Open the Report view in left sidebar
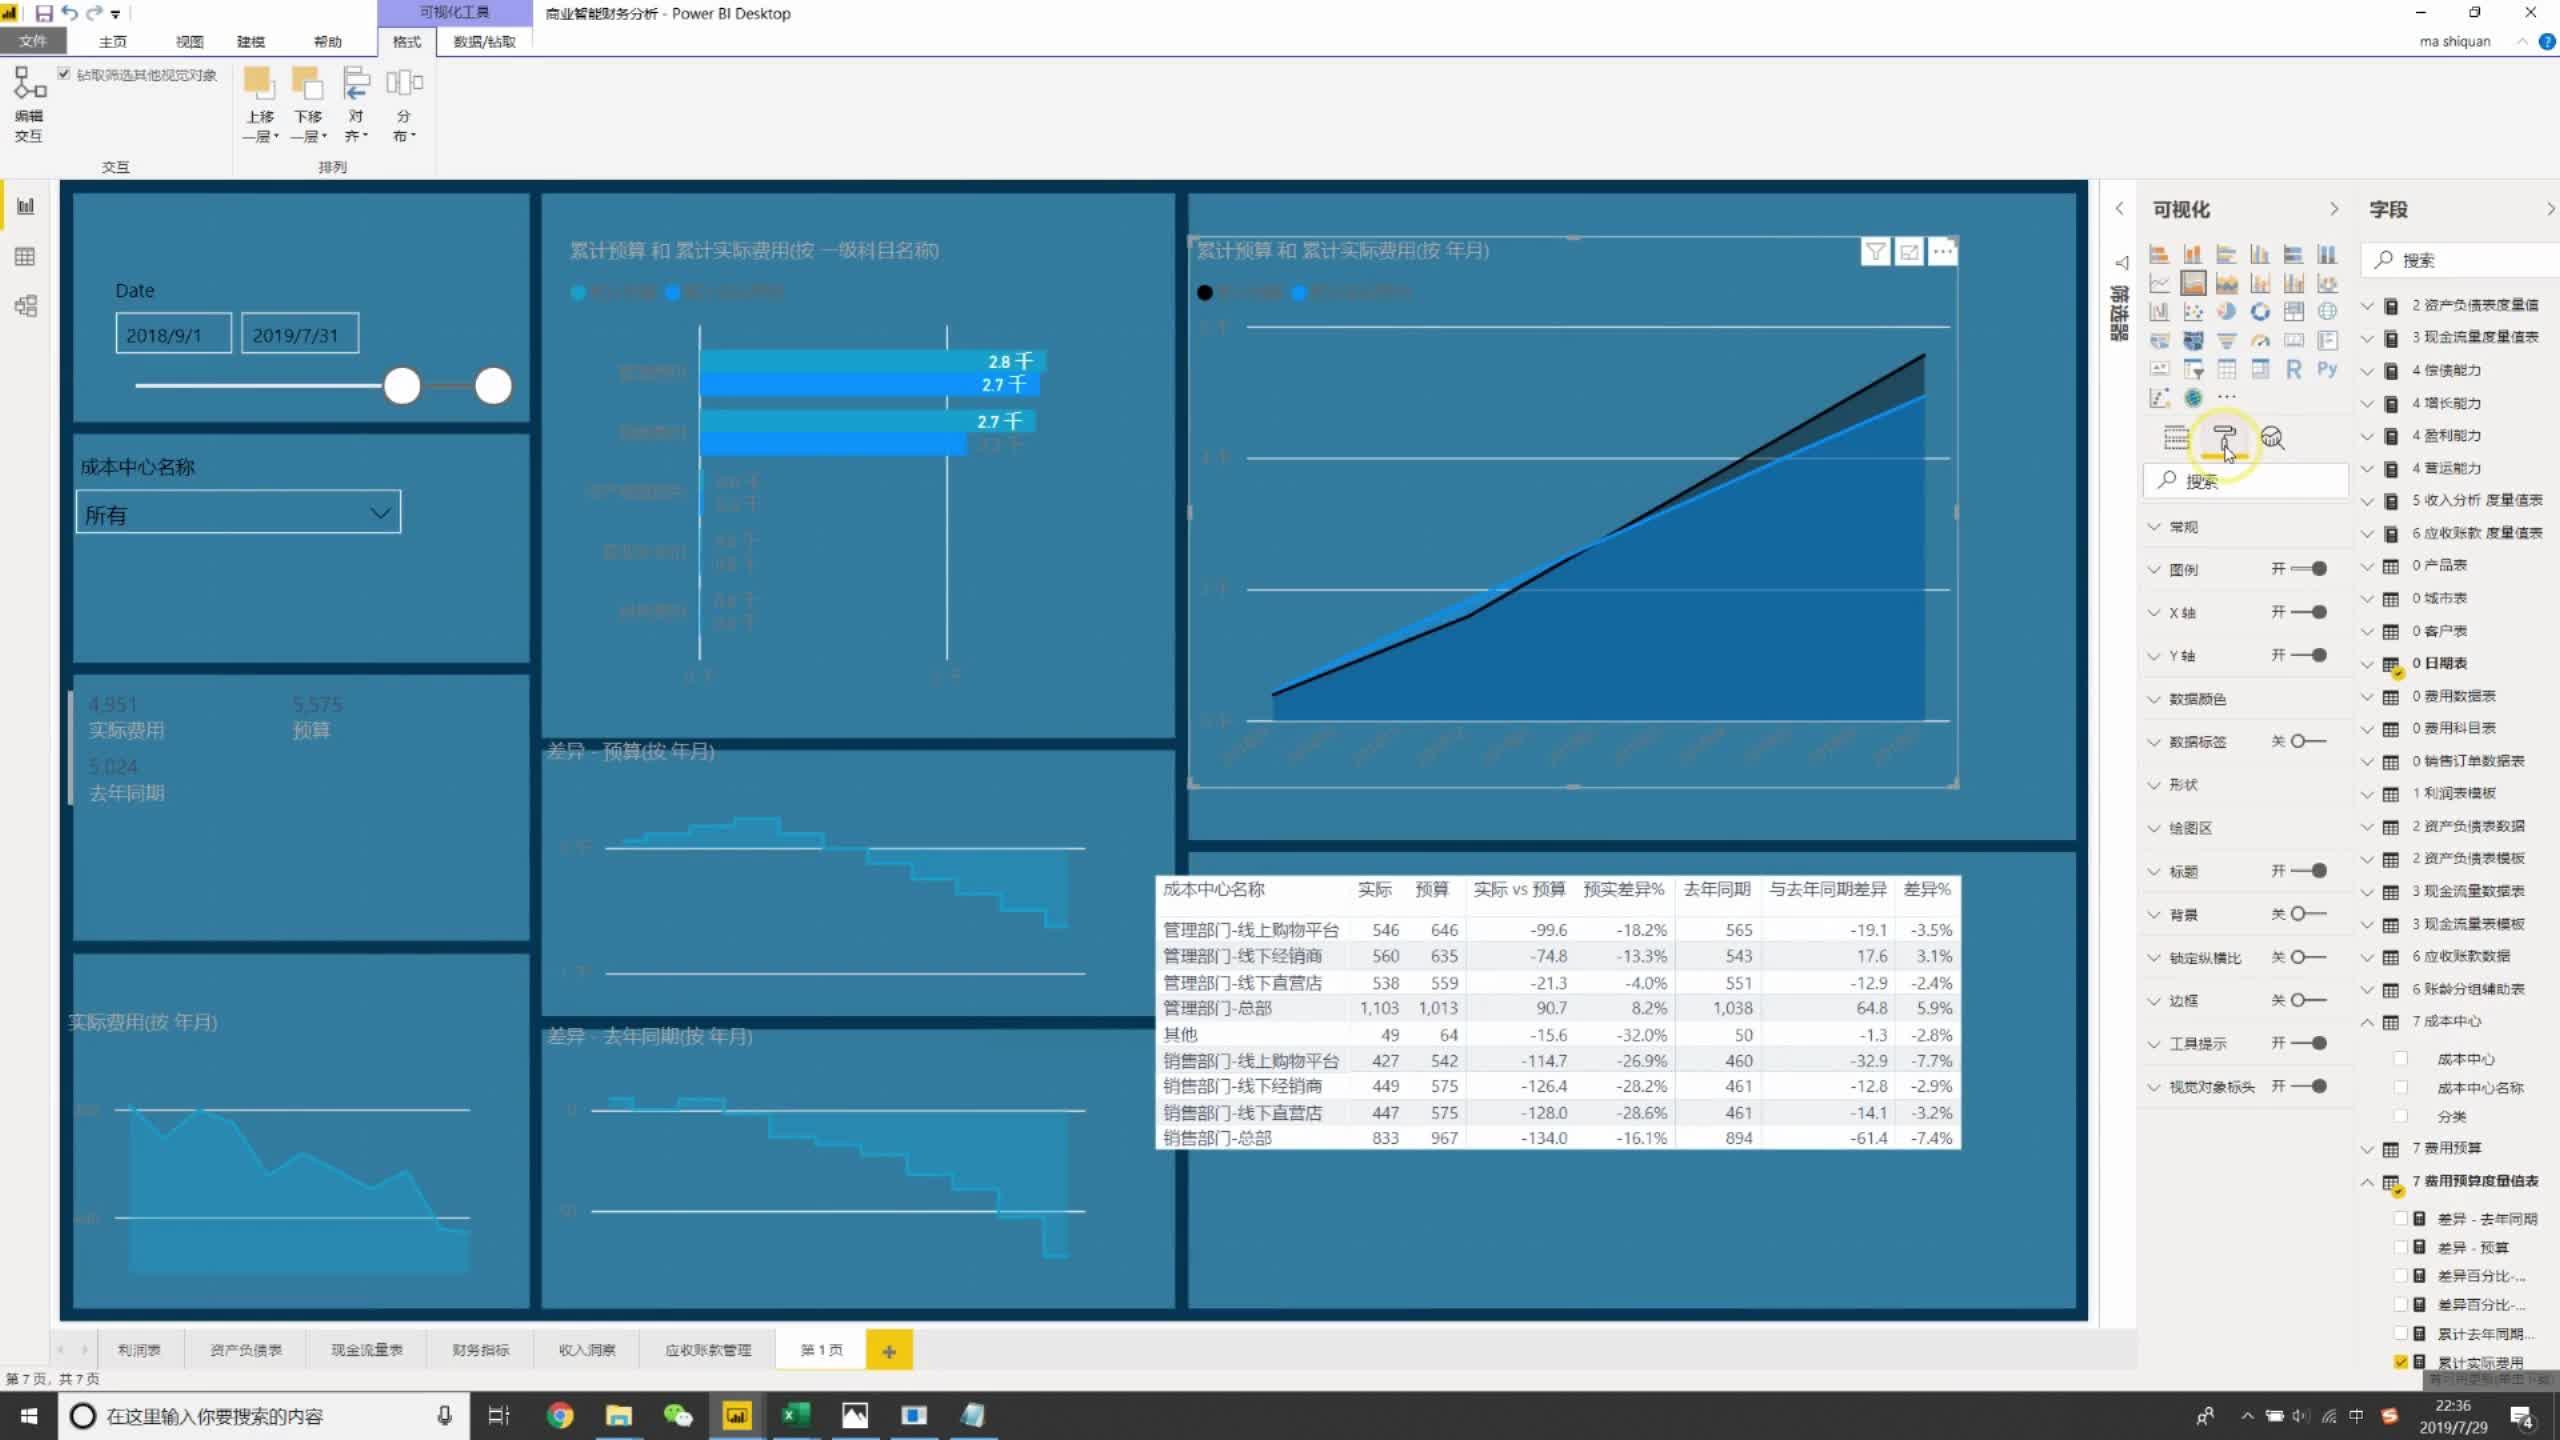The image size is (2560, 1440). click(x=26, y=206)
